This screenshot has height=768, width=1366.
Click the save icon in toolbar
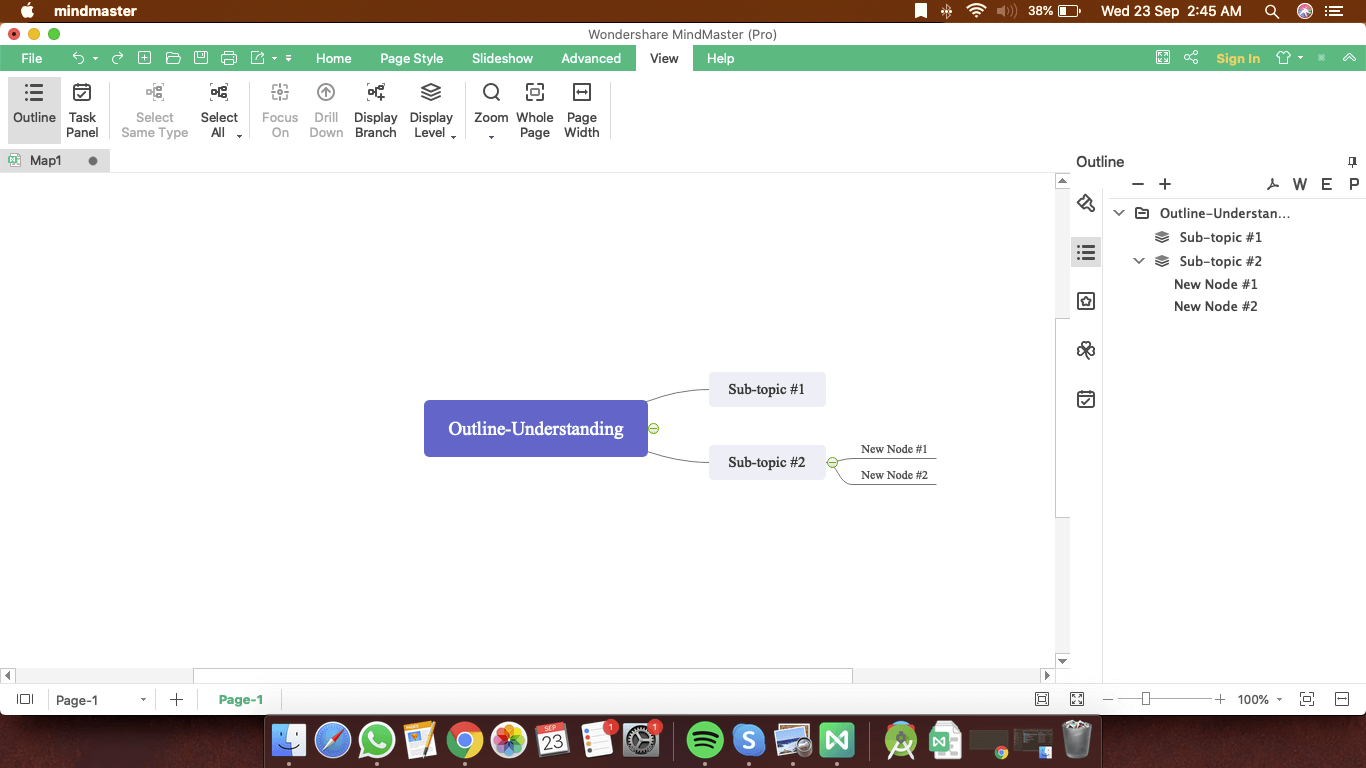tap(201, 58)
